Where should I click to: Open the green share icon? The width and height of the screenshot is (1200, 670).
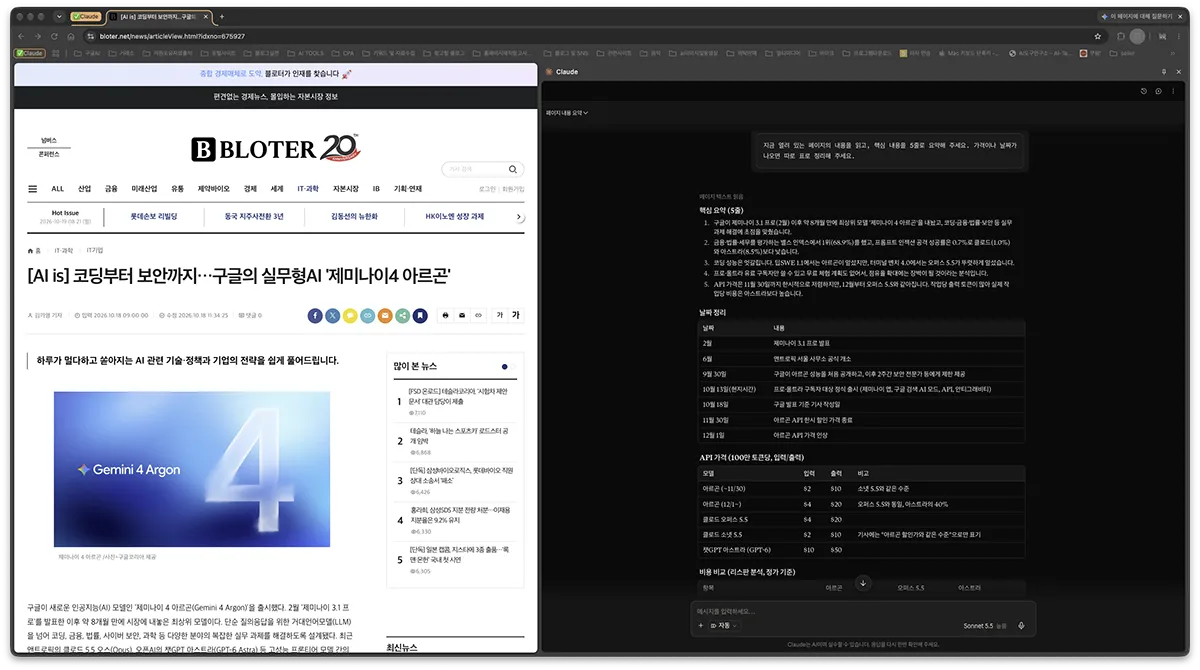(x=403, y=315)
